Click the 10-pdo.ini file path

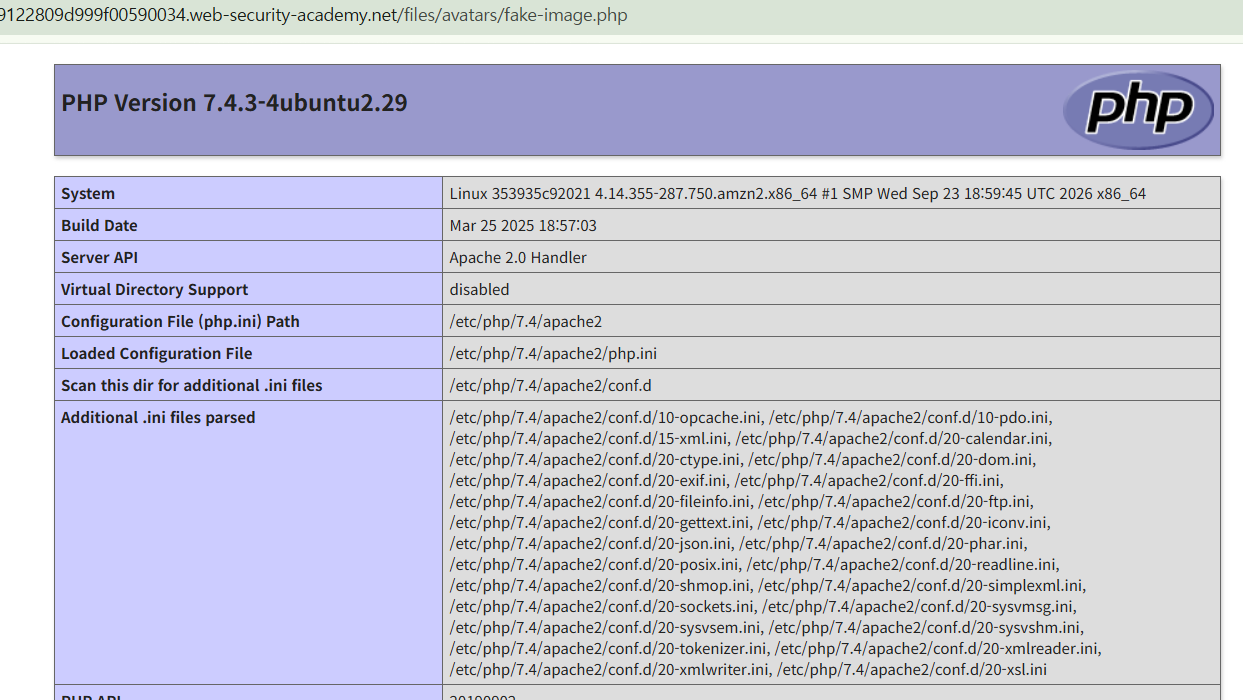[x=910, y=417]
